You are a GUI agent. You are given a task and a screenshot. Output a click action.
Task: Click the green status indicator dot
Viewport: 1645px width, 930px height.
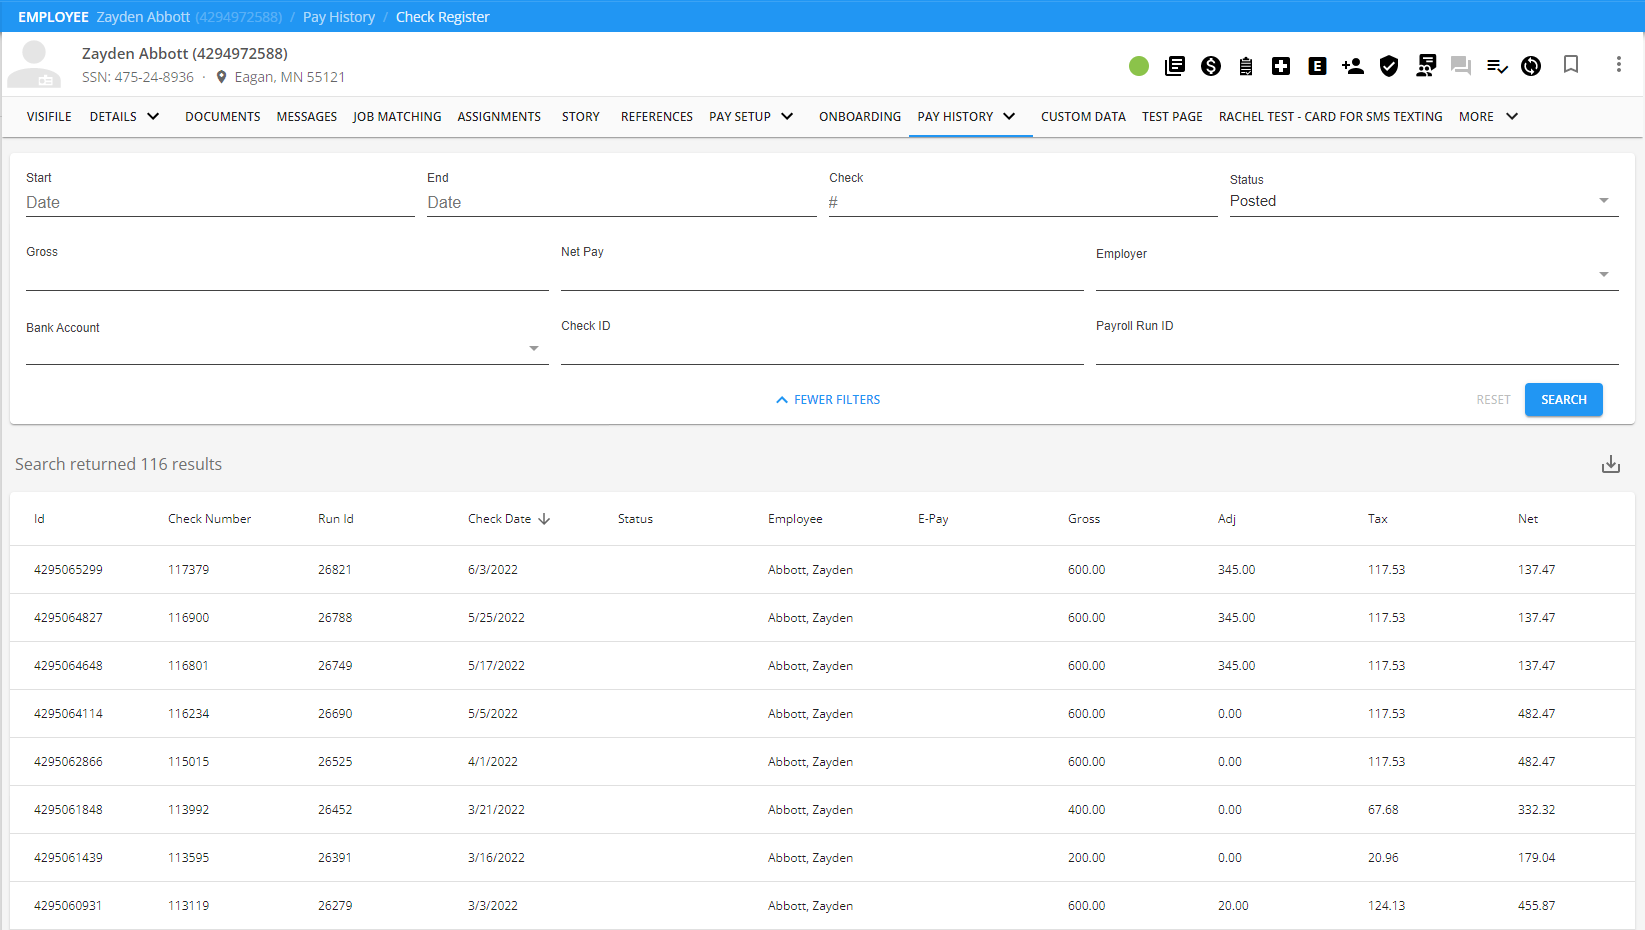(x=1139, y=66)
